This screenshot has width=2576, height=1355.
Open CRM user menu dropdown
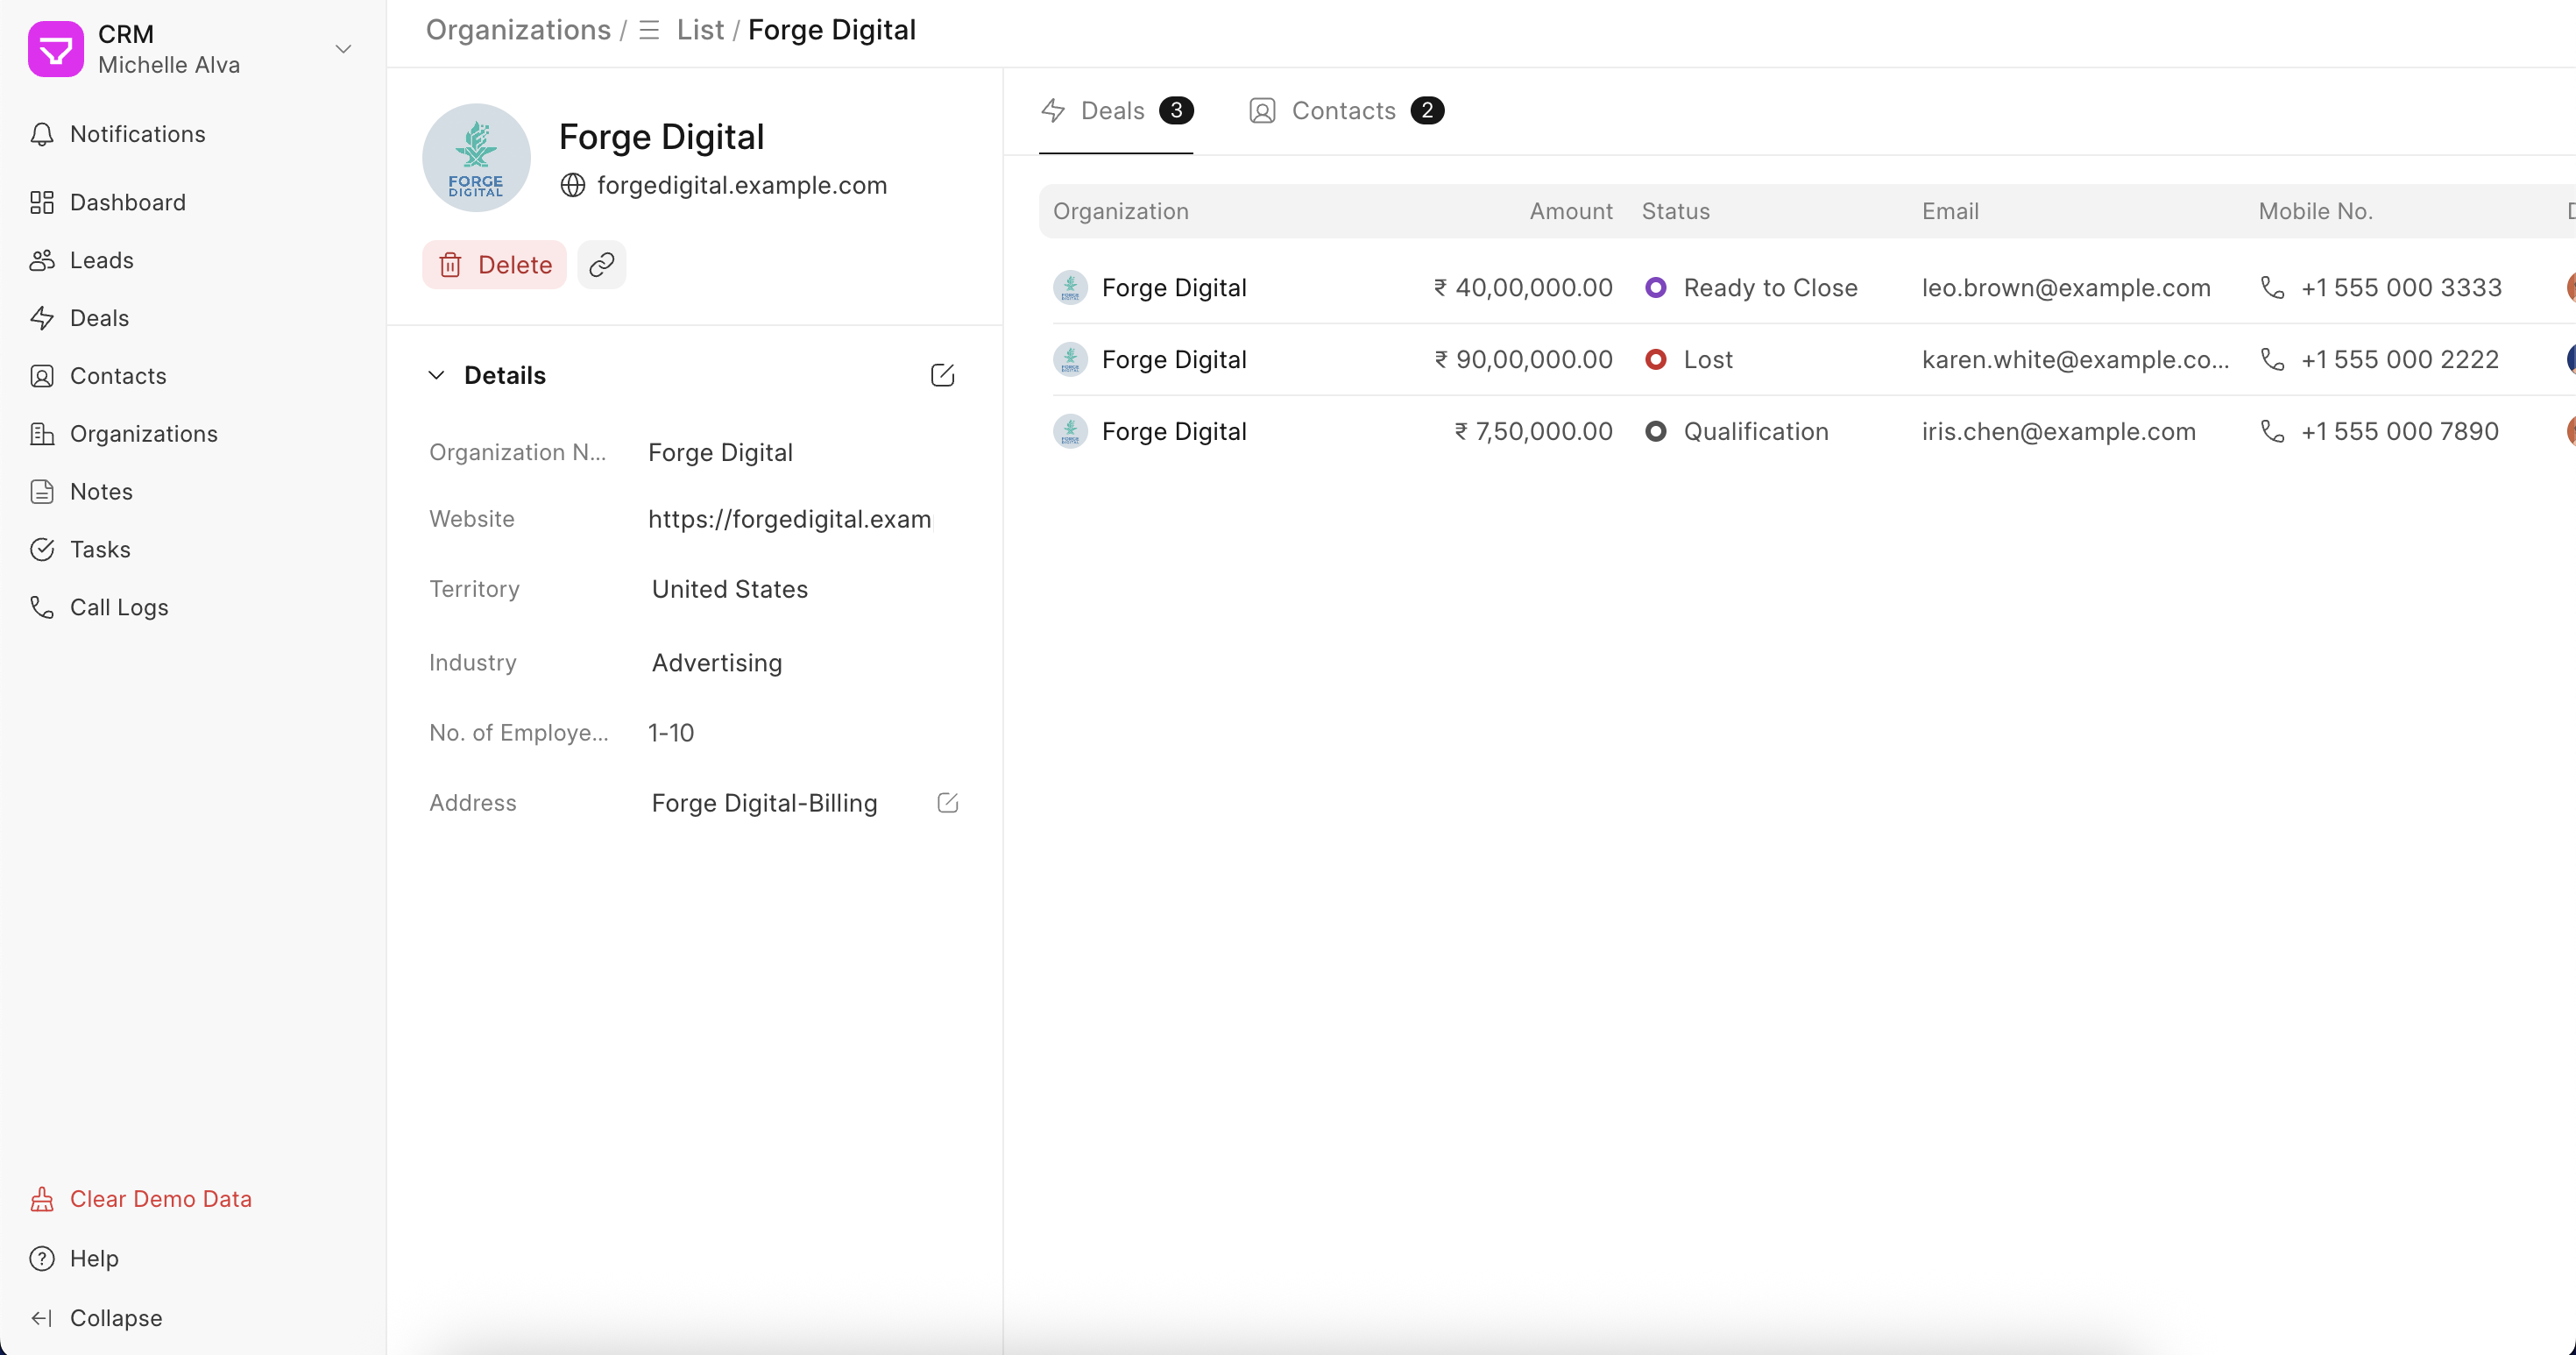click(343, 48)
